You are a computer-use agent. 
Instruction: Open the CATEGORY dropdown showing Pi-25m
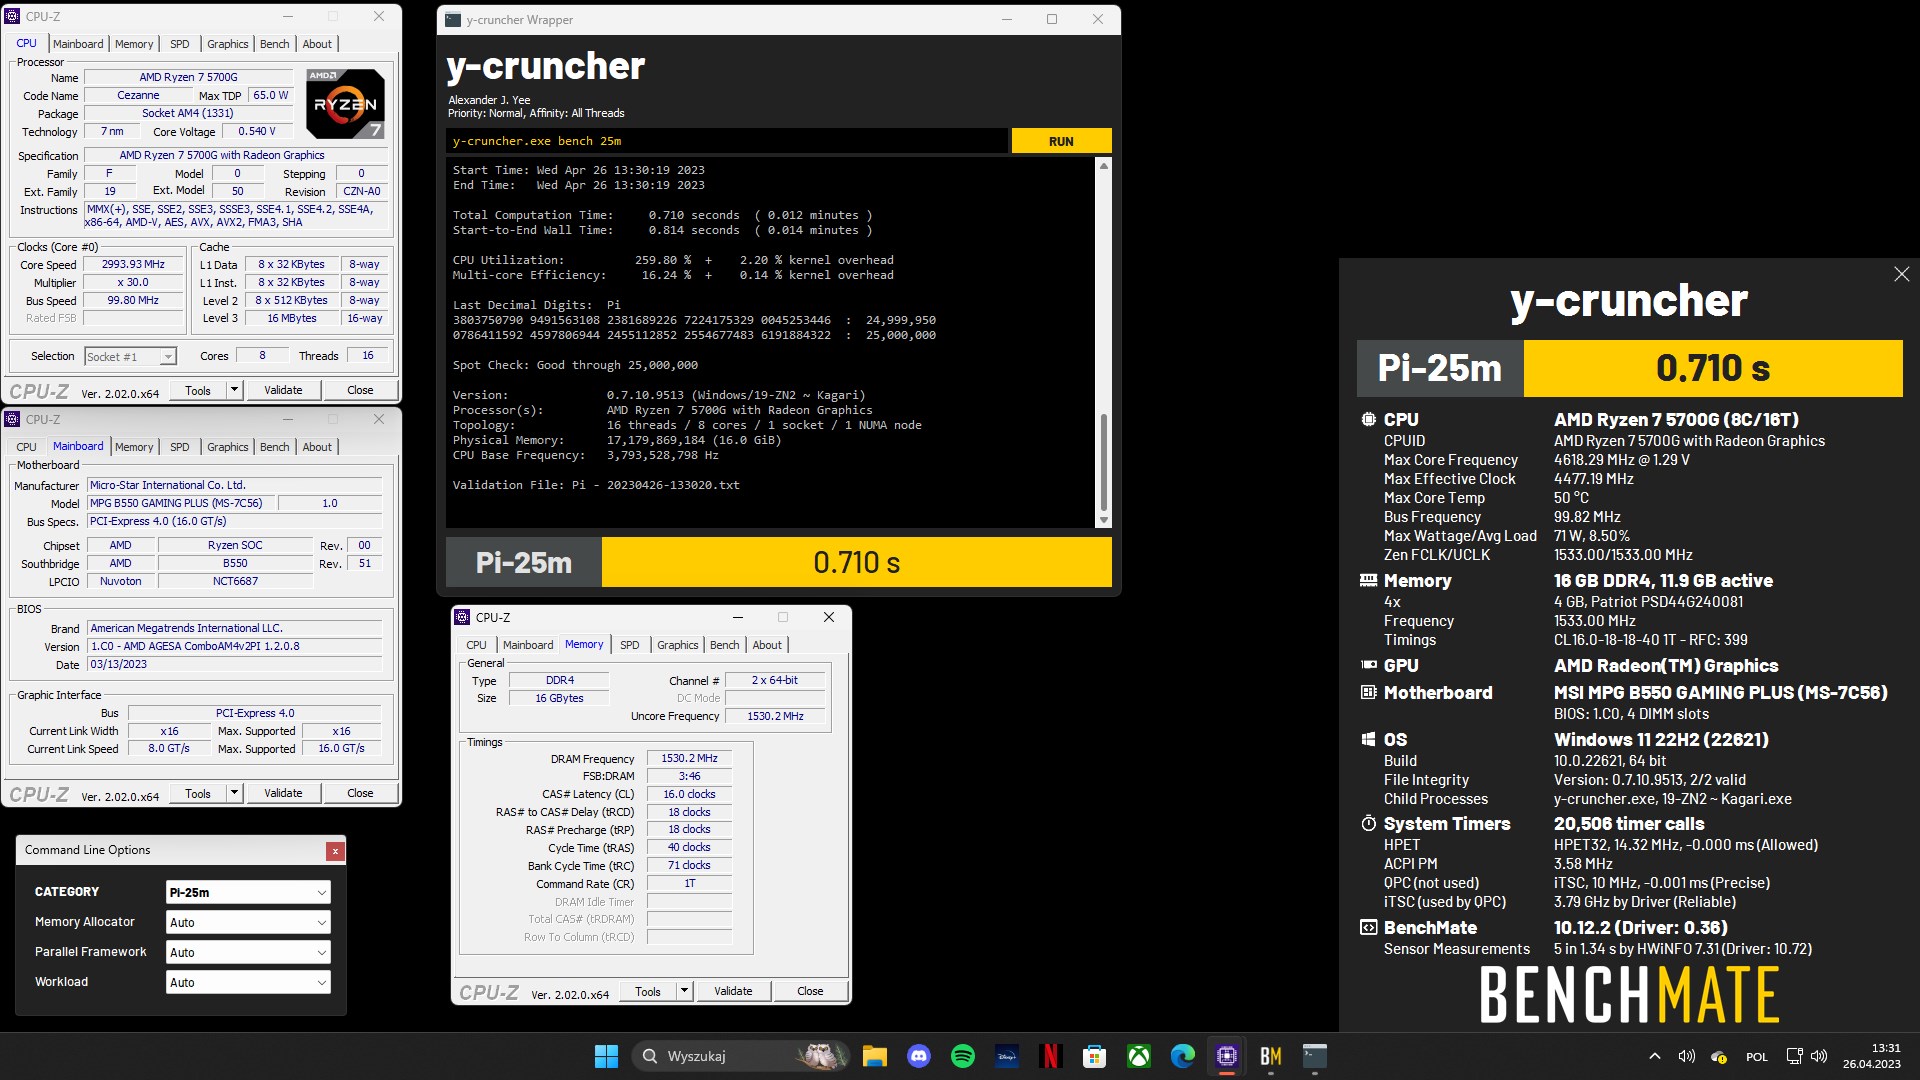point(248,892)
